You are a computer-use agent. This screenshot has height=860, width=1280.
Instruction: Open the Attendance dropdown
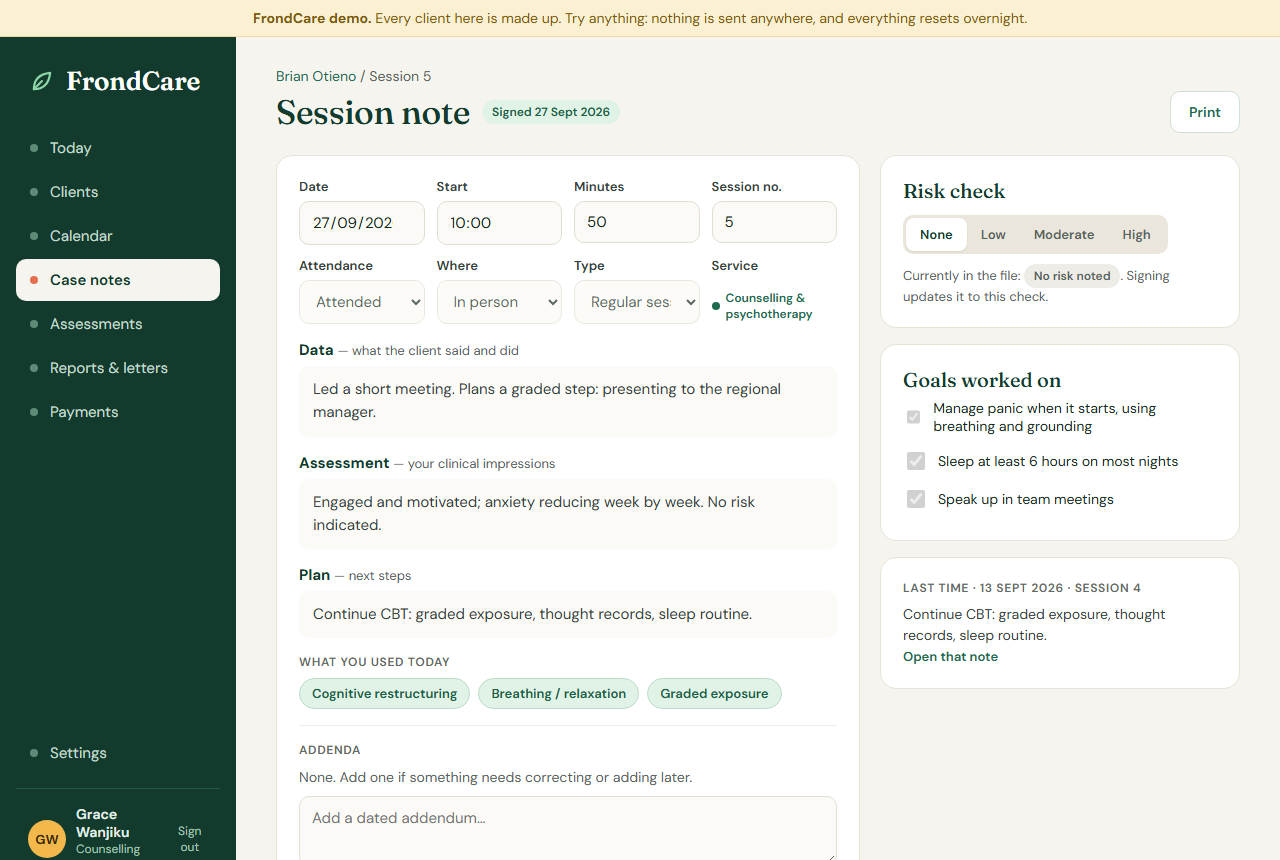[x=362, y=302]
